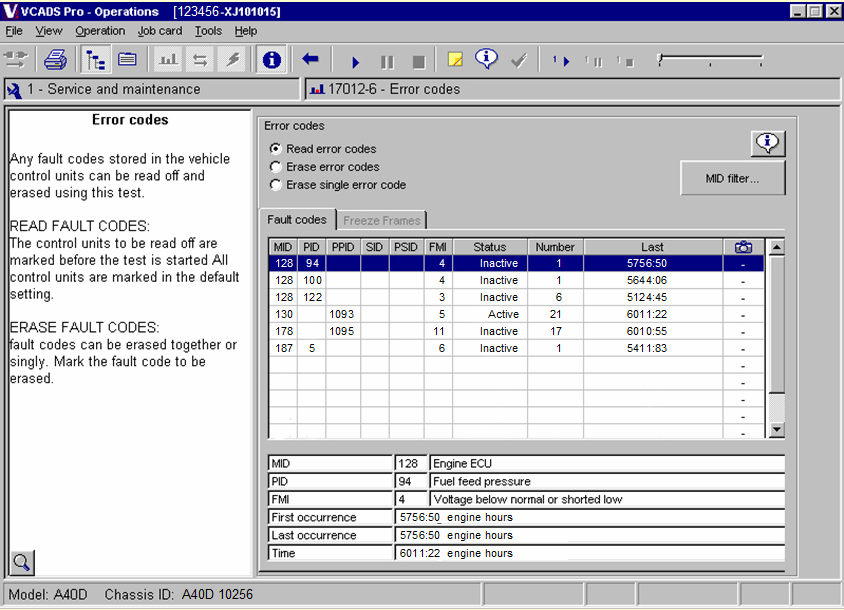Click the PPID column header
This screenshot has width=844, height=610.
(342, 247)
